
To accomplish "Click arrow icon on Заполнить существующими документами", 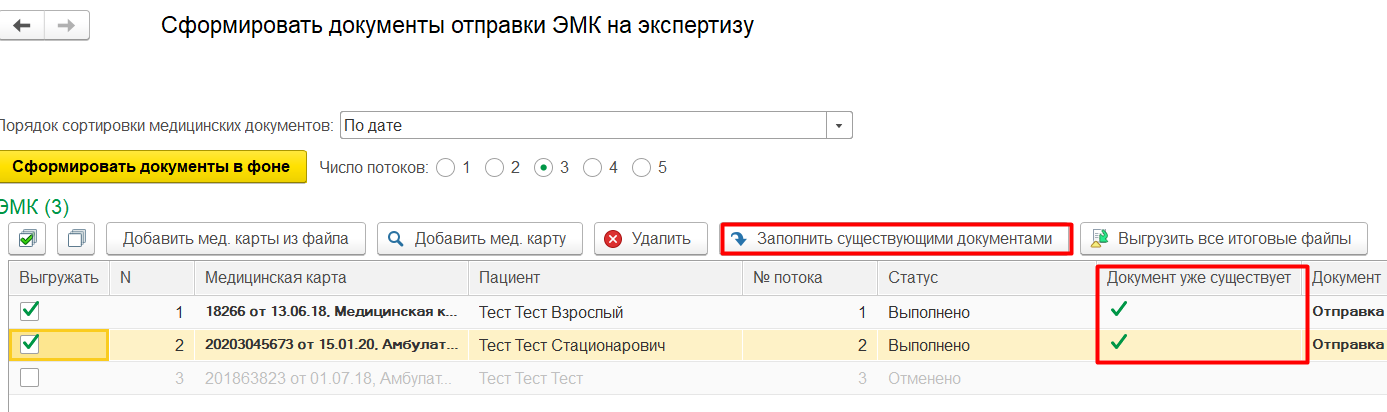I will click(x=739, y=239).
